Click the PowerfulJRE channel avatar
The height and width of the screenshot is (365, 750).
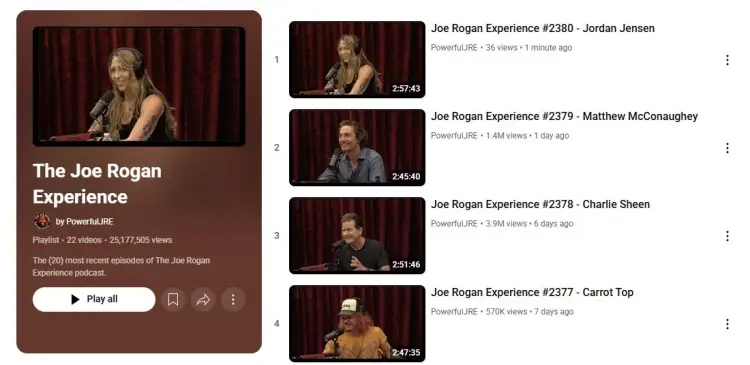point(42,221)
